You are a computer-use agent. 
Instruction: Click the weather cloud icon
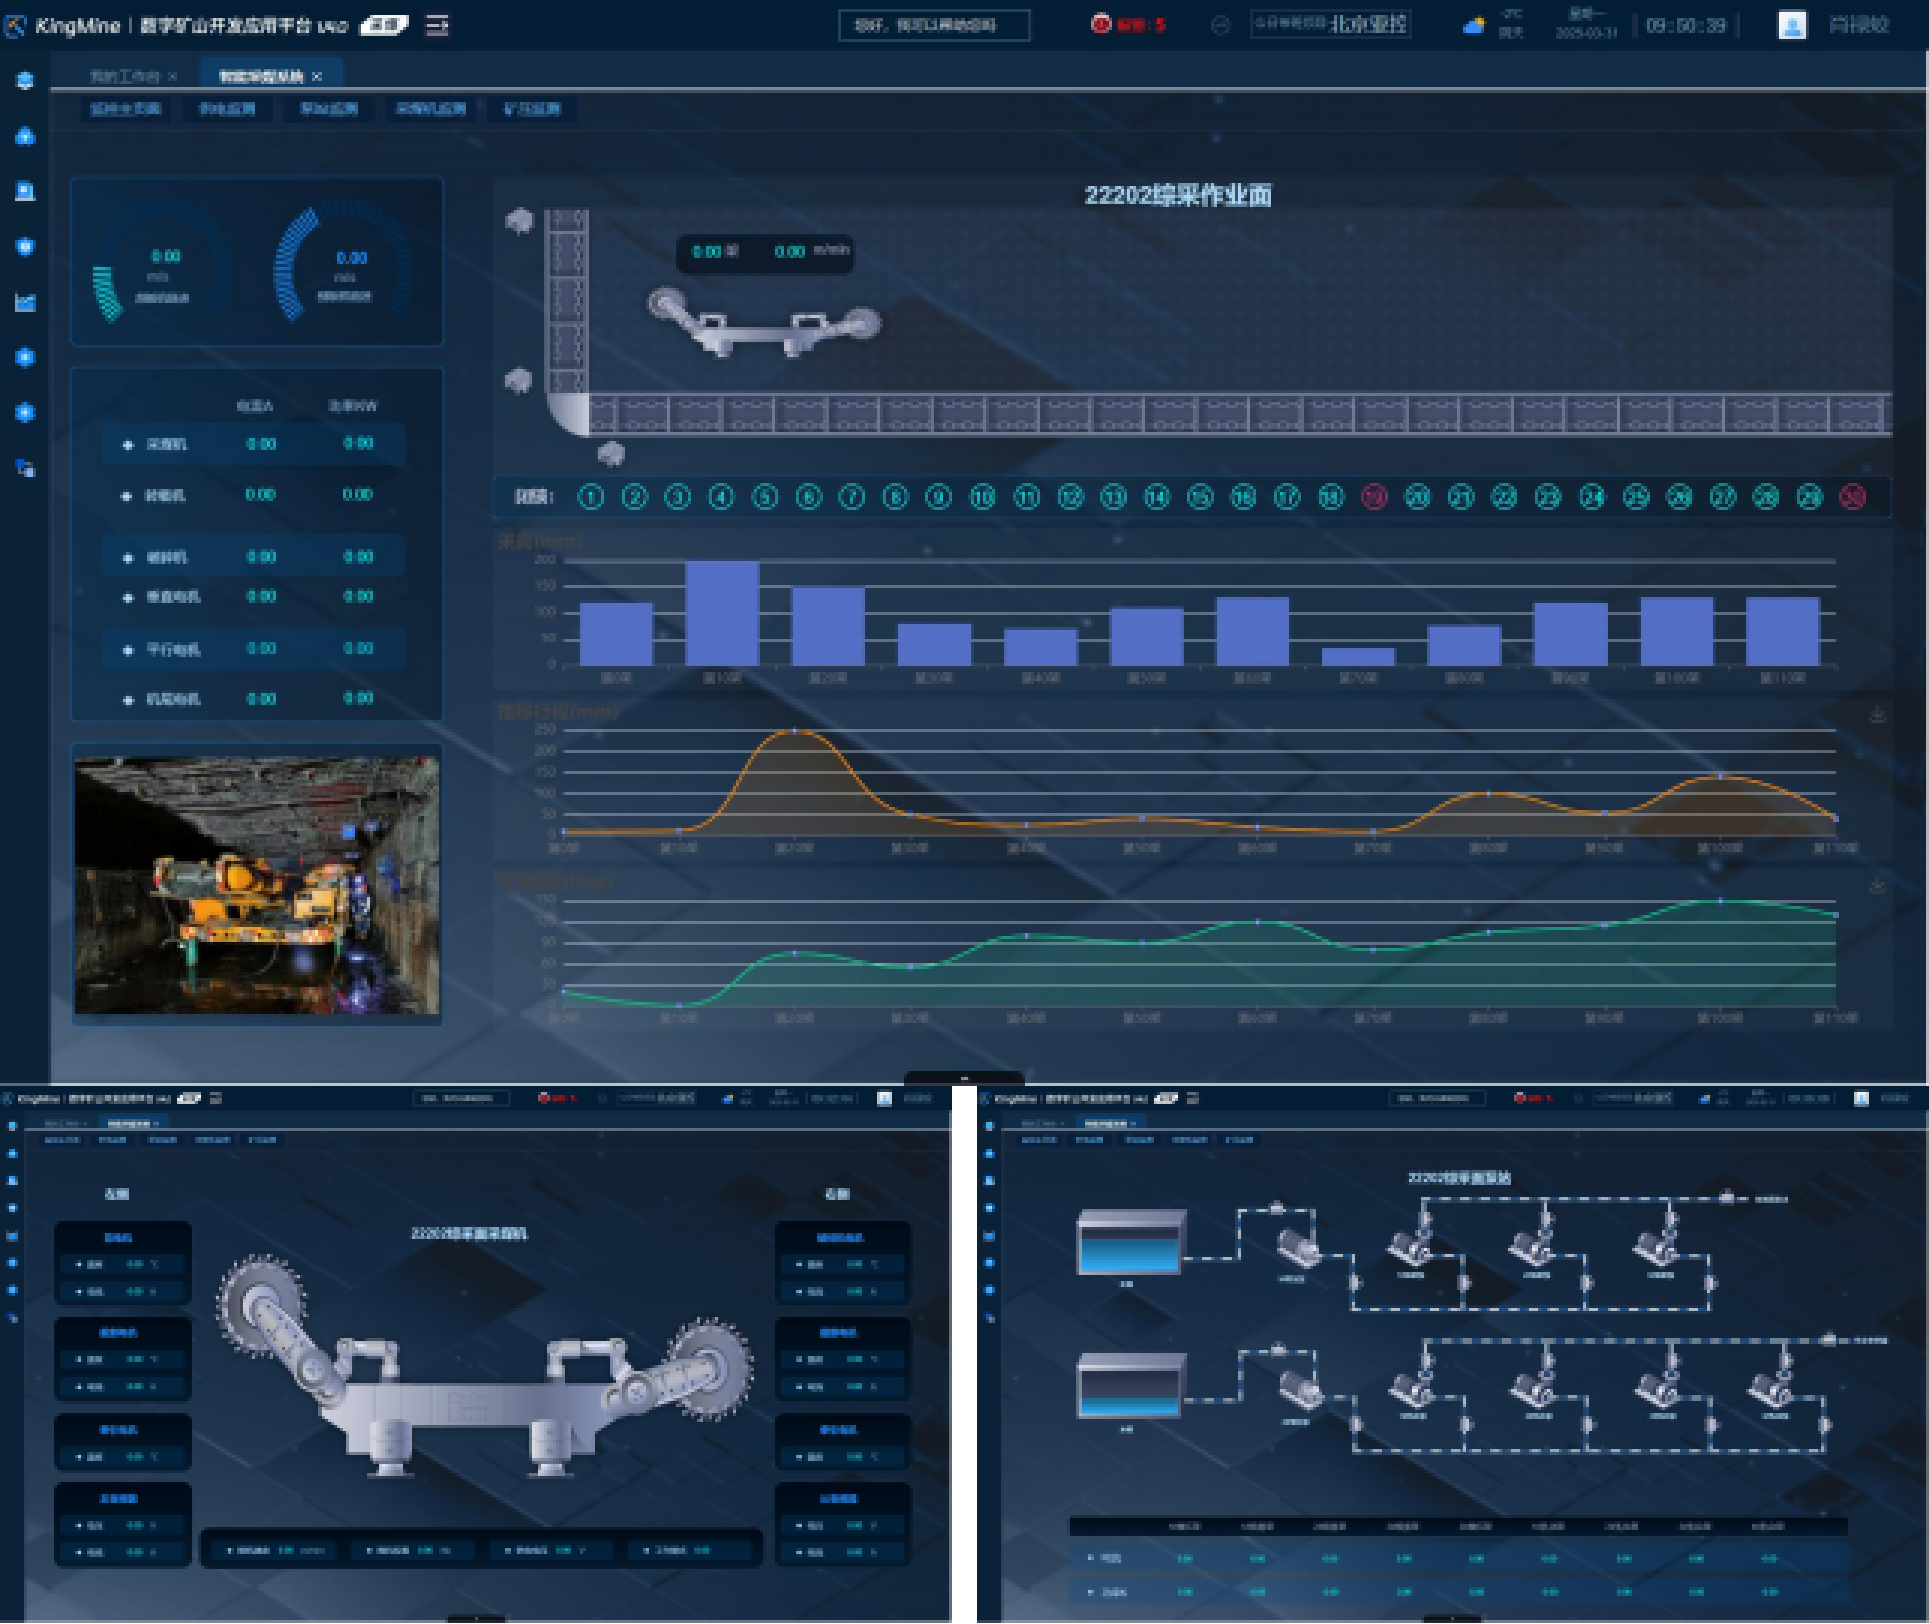(1473, 26)
